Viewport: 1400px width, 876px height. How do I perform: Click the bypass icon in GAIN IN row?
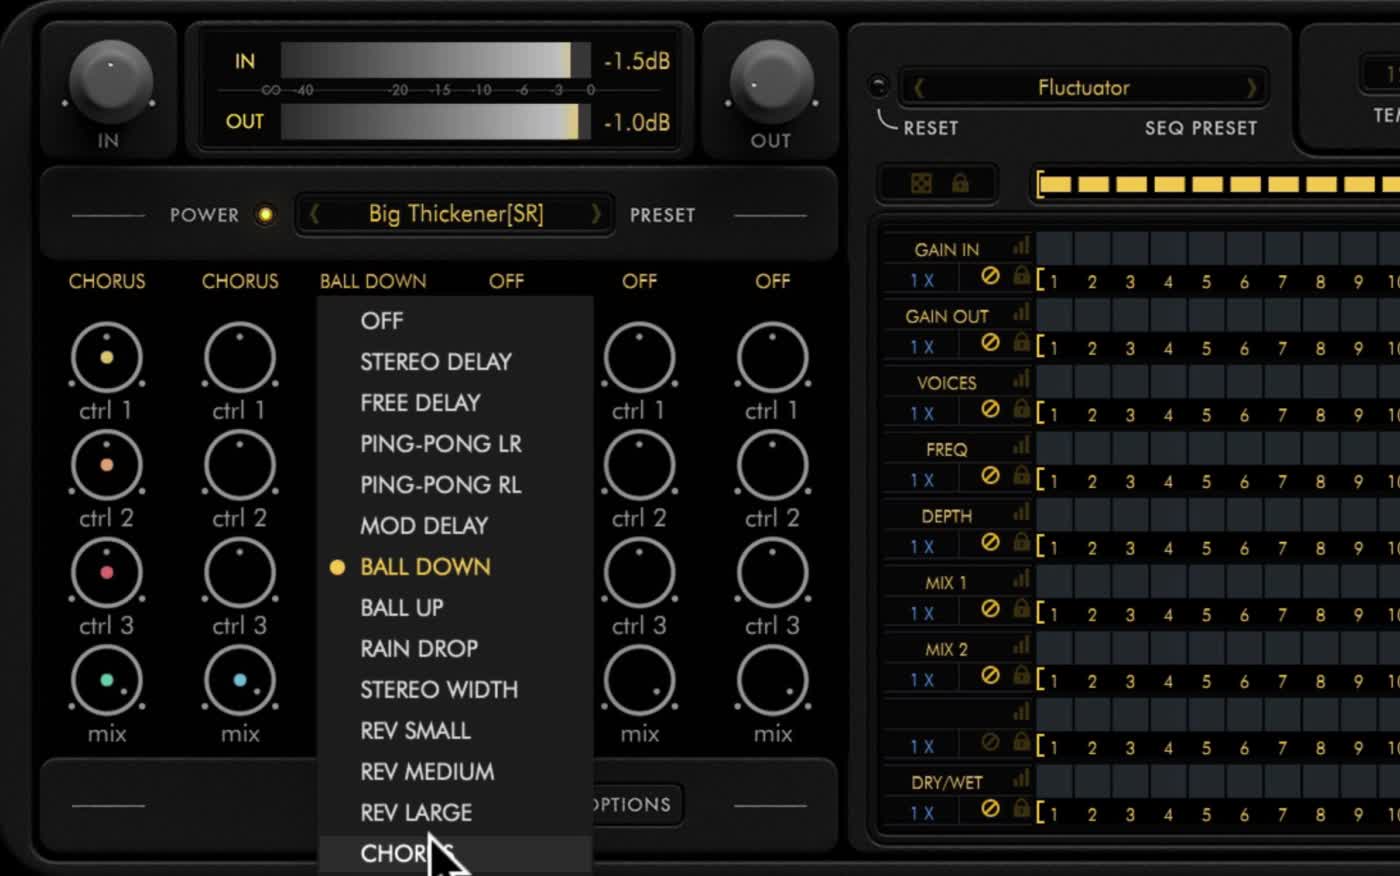(x=990, y=276)
